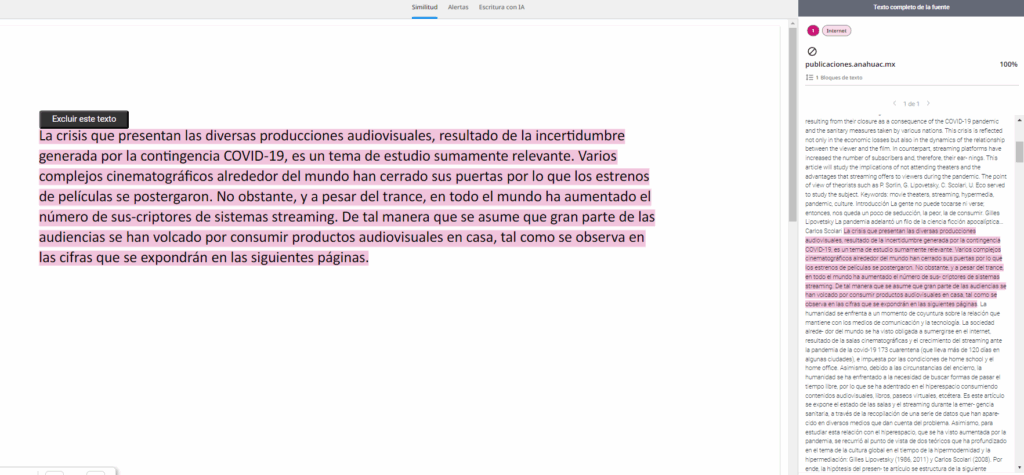Switch to the Alertas tab

coord(458,7)
